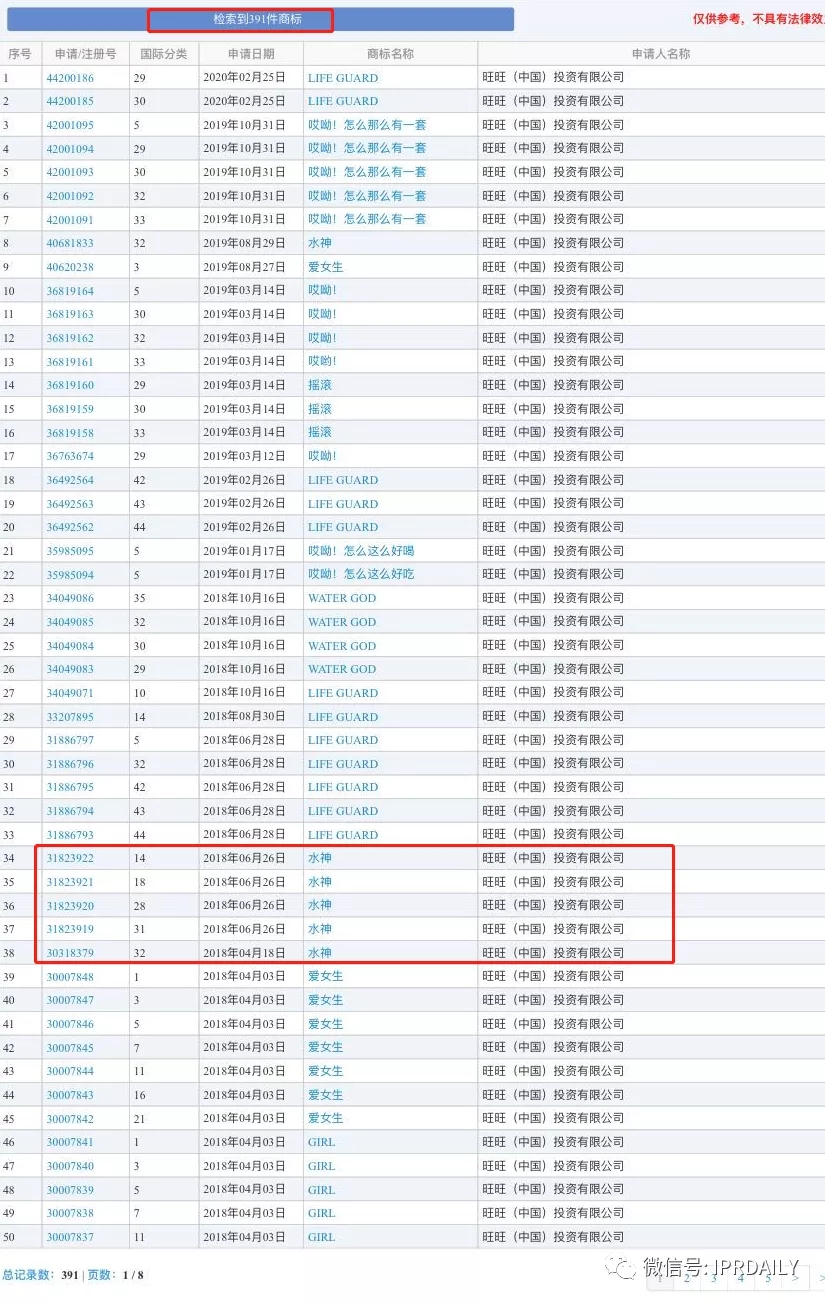The height and width of the screenshot is (1303, 825).
Task: Click the 申请/注册号 column header
Action: 85,54
